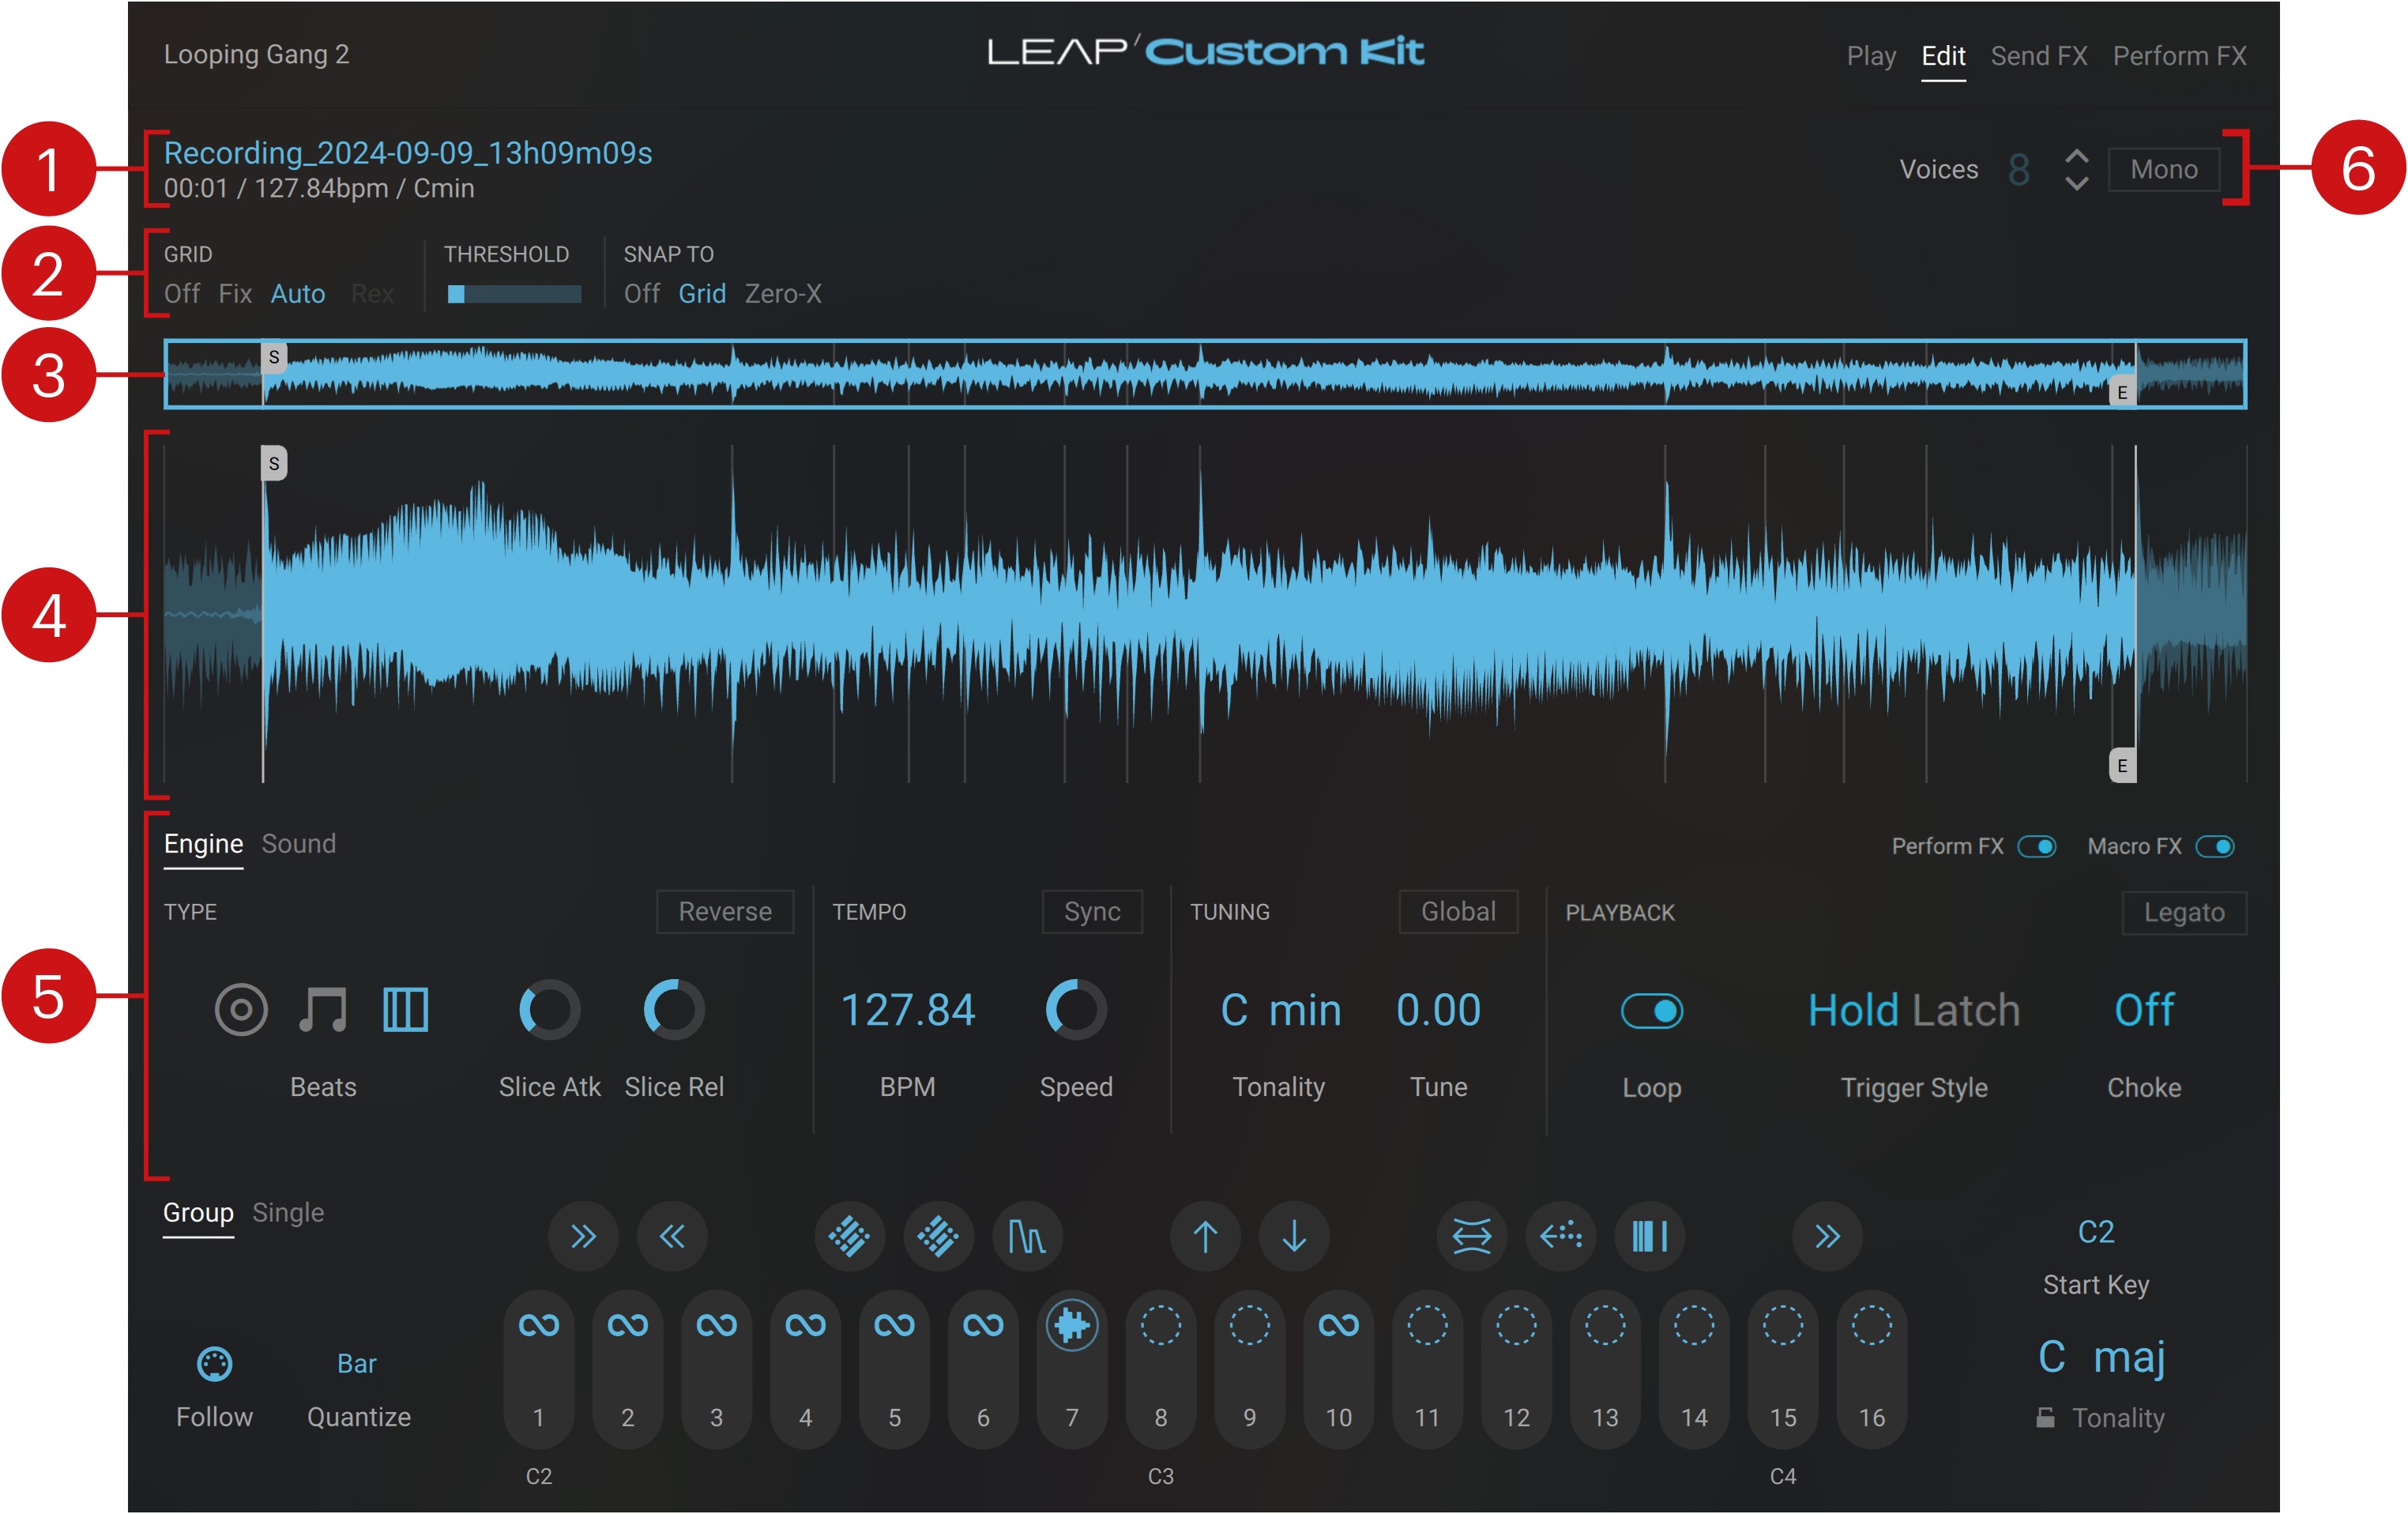Enable Global tuning
The height and width of the screenshot is (1514, 2408).
pyautogui.click(x=1458, y=912)
